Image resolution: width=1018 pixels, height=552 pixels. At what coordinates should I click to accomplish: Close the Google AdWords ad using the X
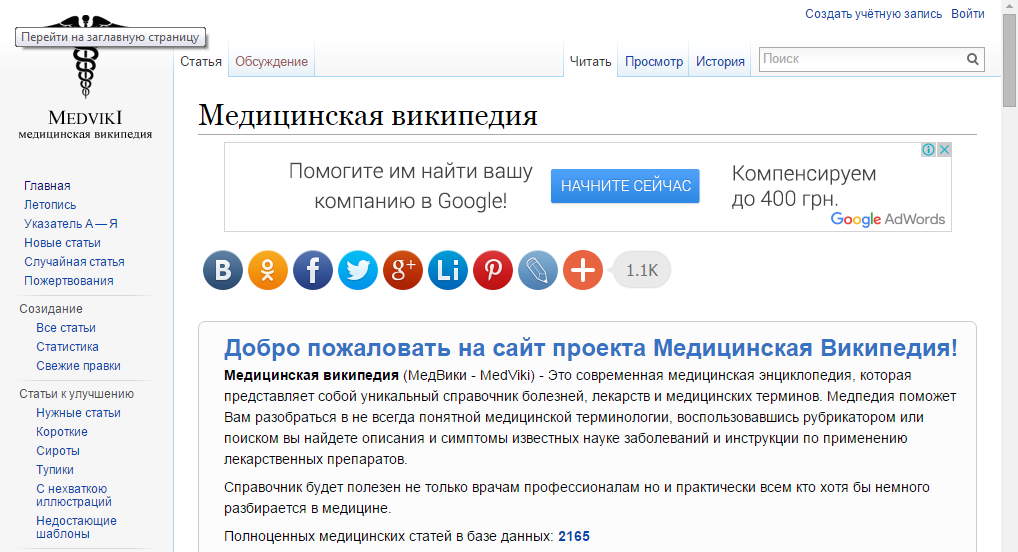click(943, 150)
